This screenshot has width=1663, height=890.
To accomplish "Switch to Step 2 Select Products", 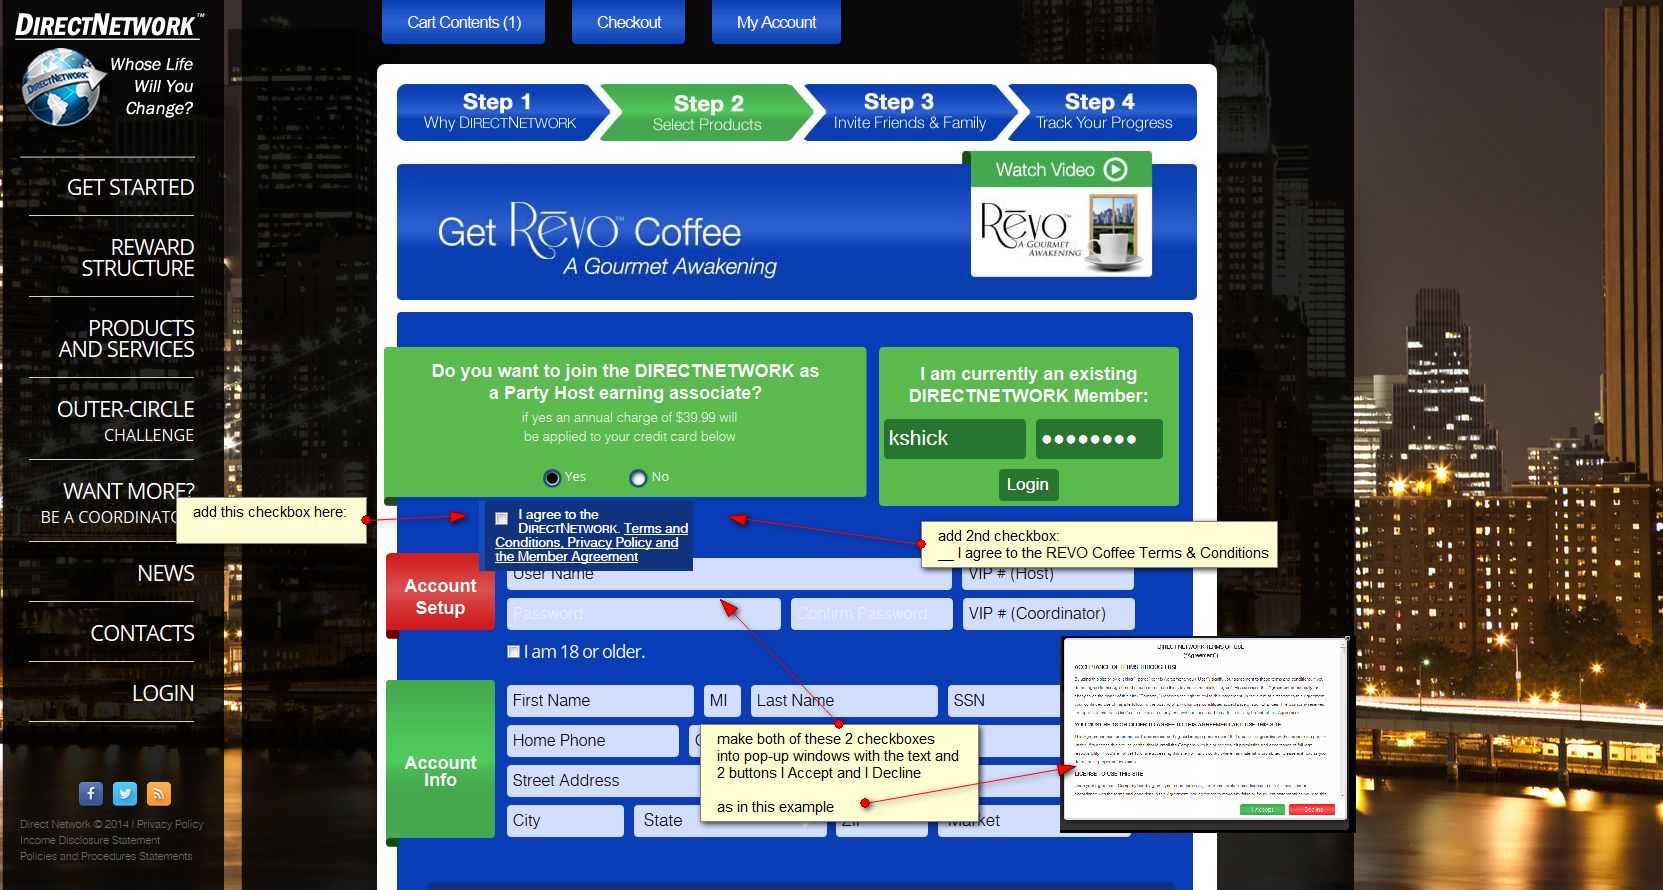I will coord(707,112).
